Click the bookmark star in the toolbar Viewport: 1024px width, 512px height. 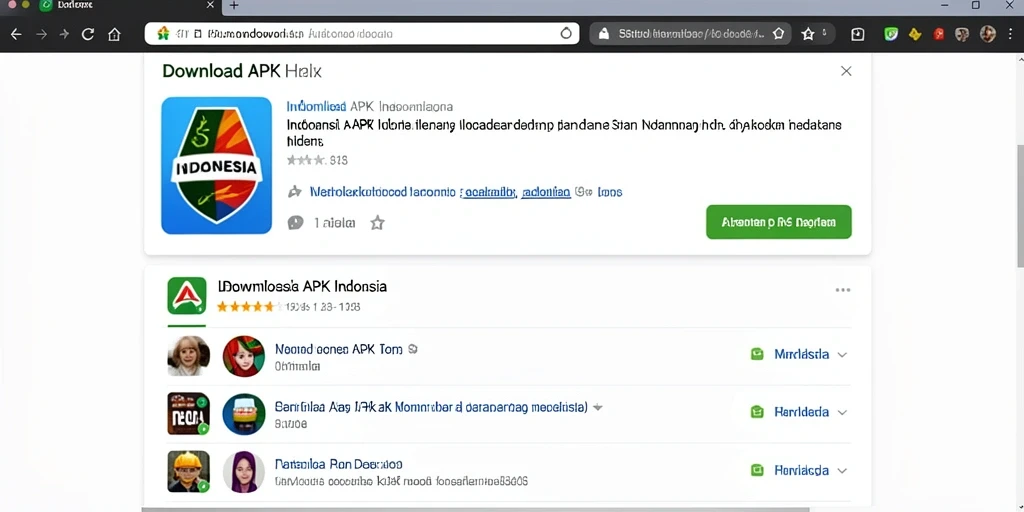pos(808,34)
